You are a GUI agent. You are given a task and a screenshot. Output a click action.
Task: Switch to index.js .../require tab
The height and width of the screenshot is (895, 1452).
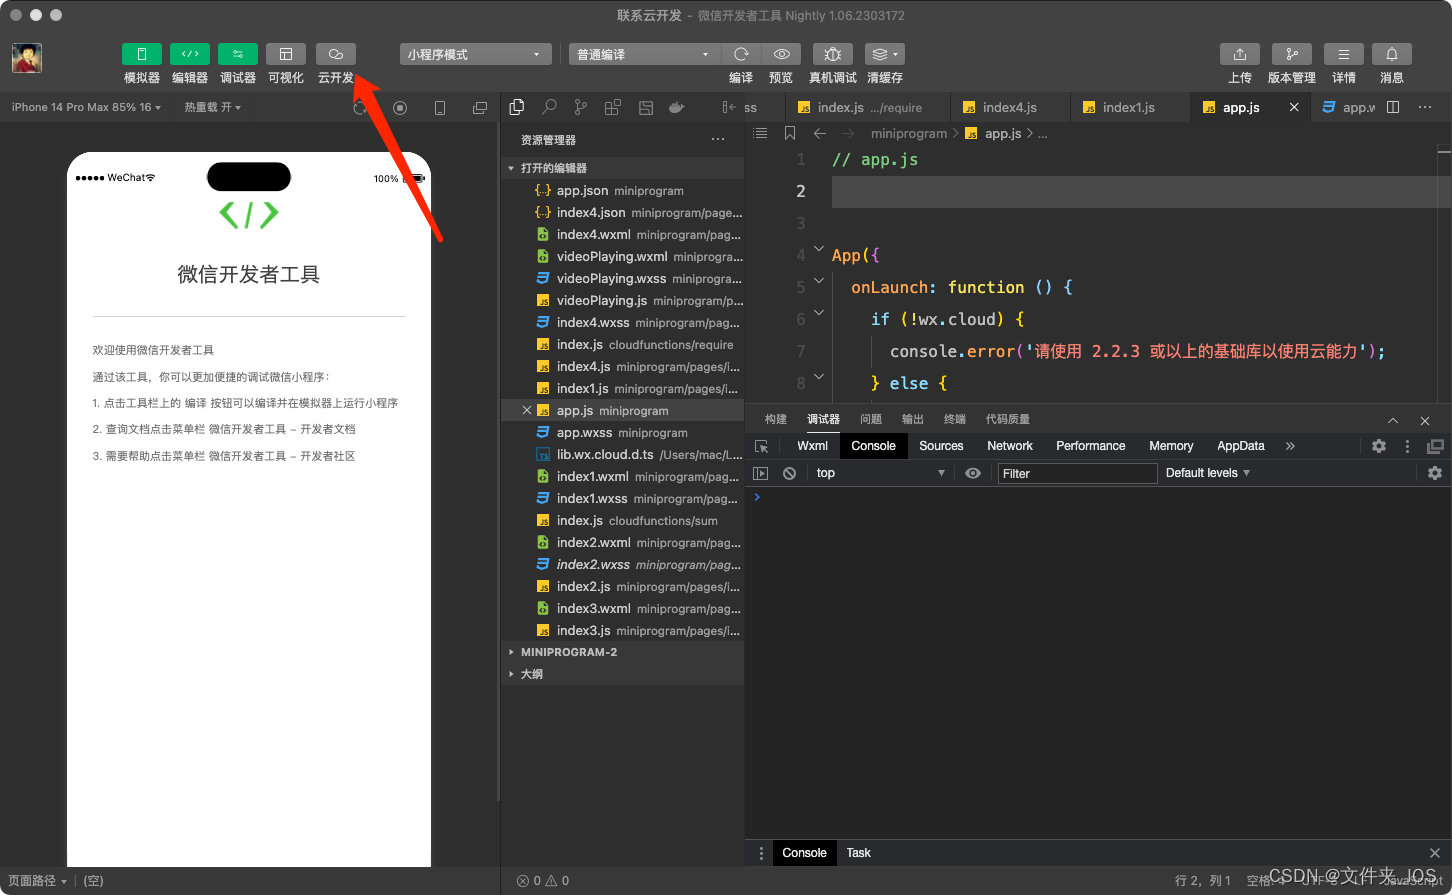pos(868,107)
